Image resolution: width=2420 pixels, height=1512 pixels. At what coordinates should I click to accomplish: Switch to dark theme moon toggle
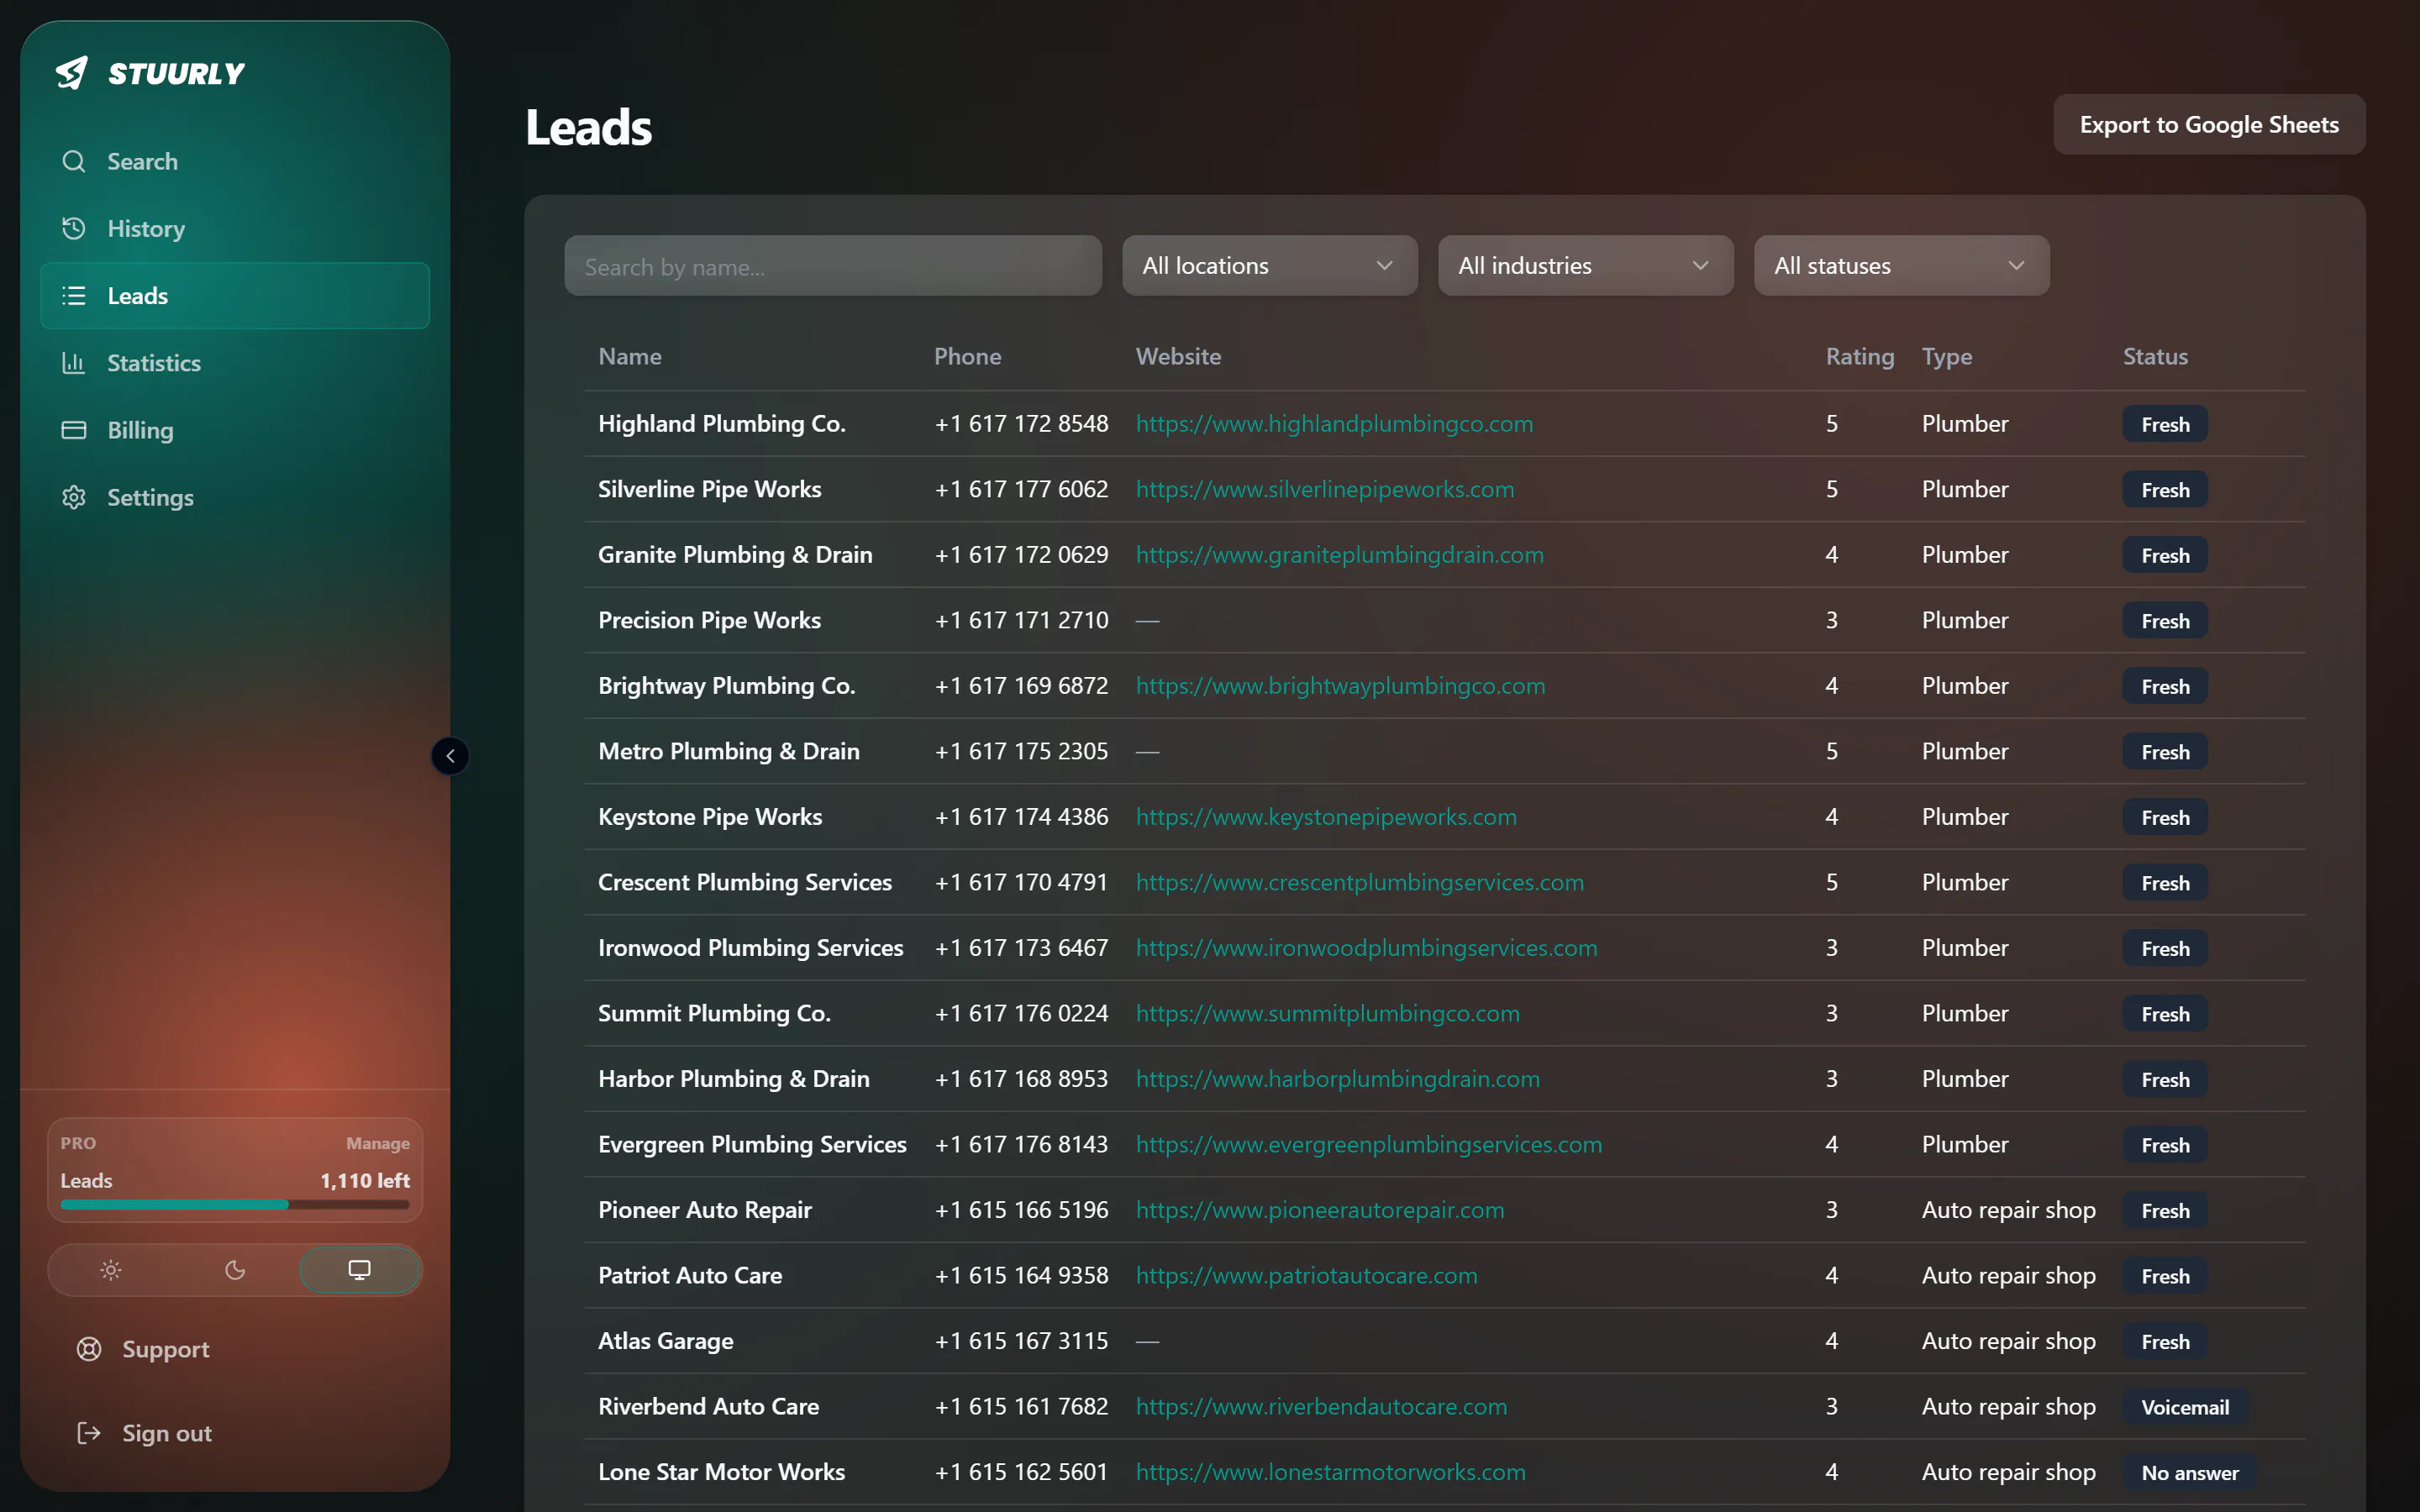pos(235,1270)
